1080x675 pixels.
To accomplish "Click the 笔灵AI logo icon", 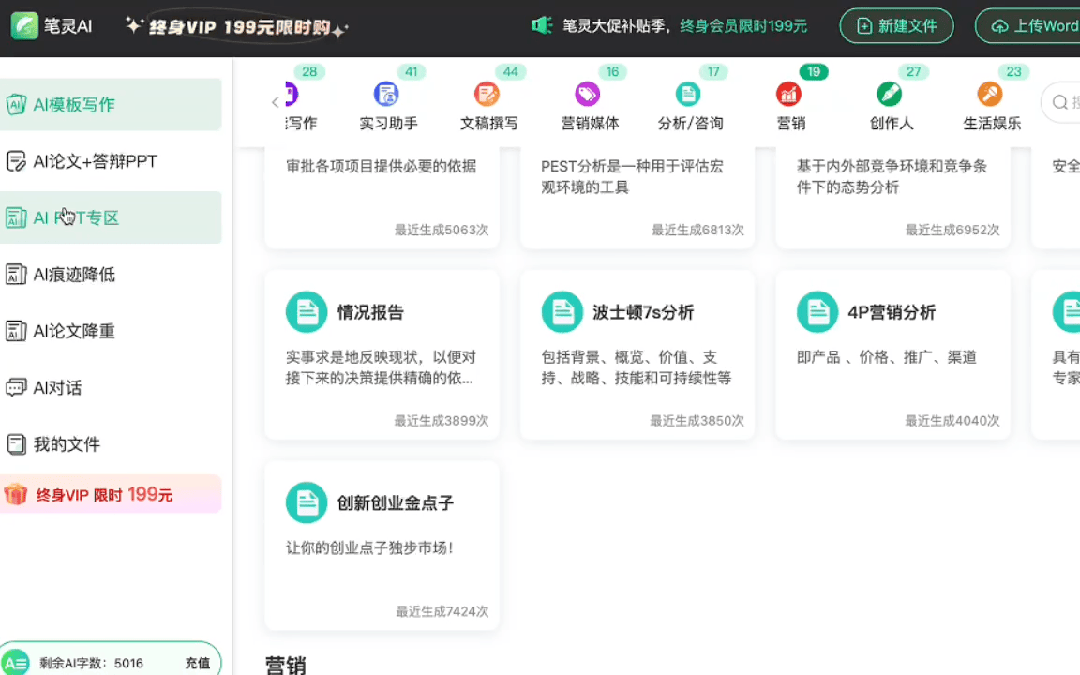I will (23, 27).
